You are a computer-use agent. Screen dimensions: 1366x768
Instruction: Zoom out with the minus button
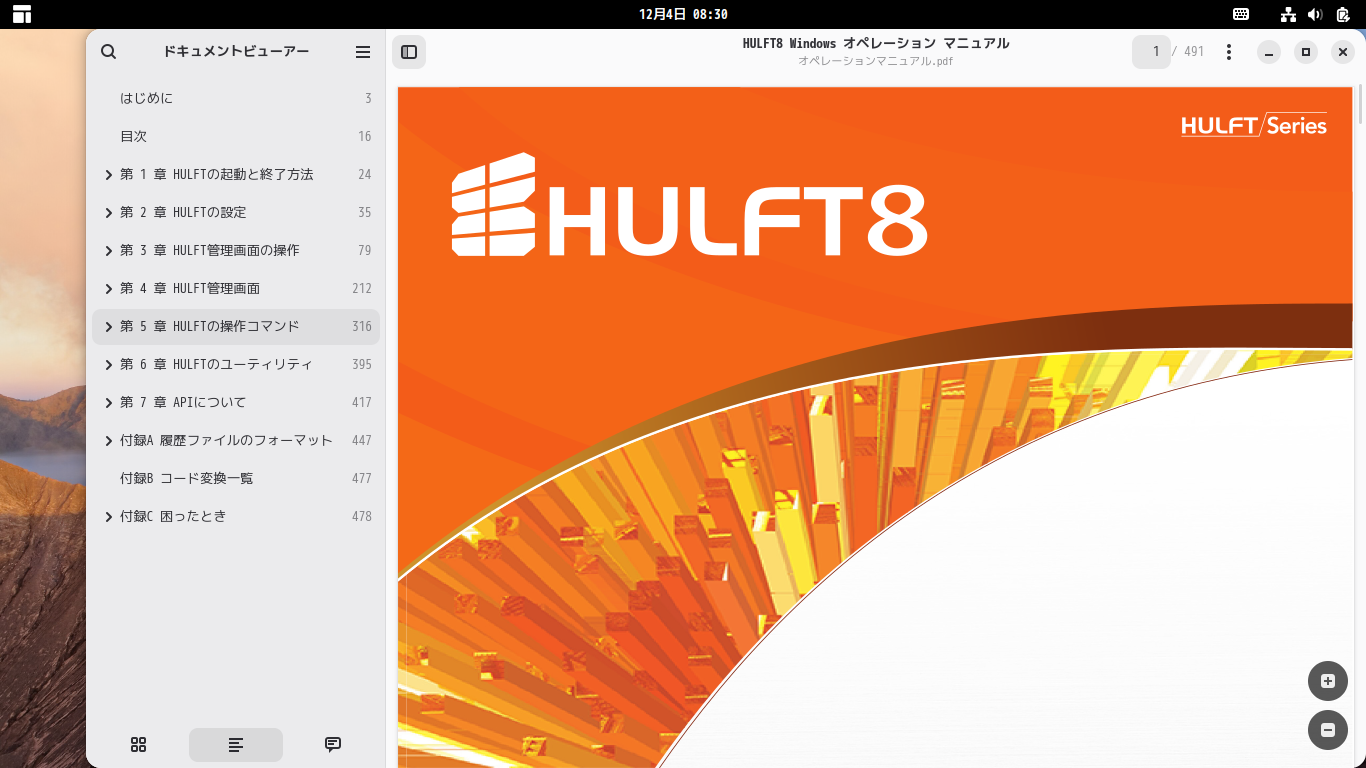(x=1328, y=730)
